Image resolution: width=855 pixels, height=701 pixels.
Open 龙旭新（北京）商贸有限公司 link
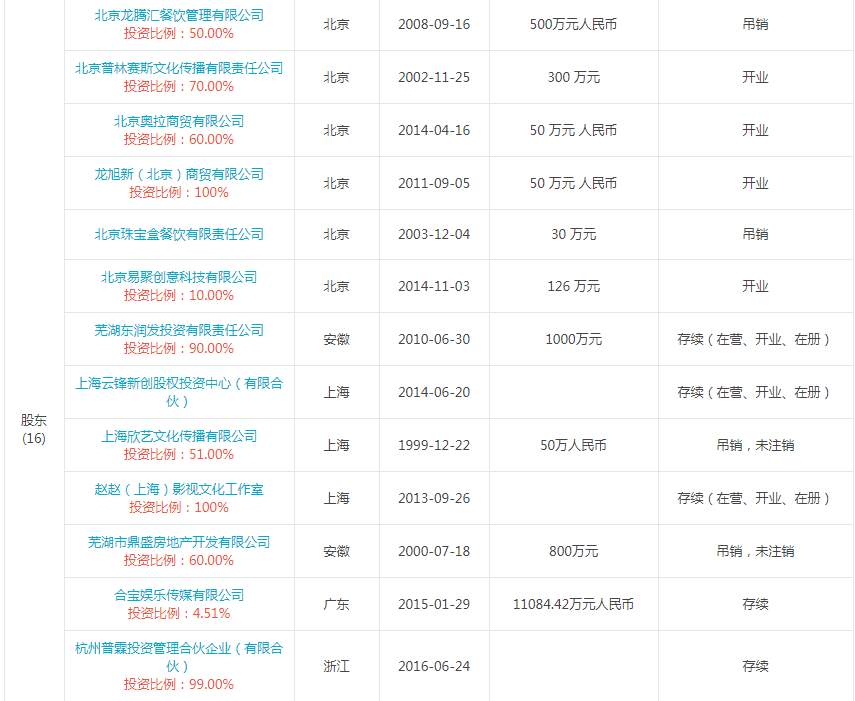[179, 174]
